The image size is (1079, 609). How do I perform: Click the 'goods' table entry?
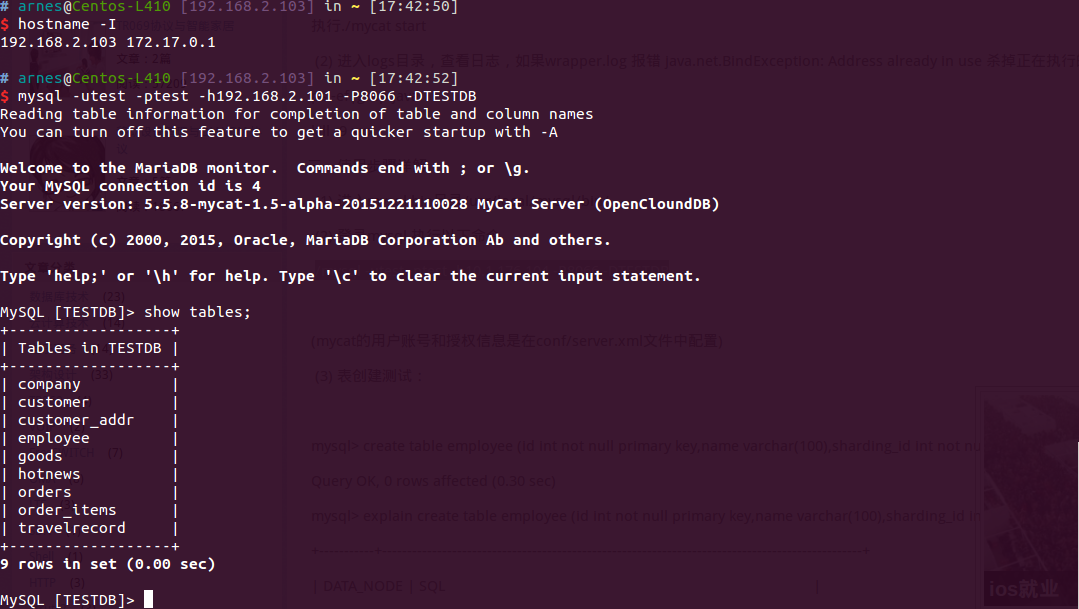point(40,456)
